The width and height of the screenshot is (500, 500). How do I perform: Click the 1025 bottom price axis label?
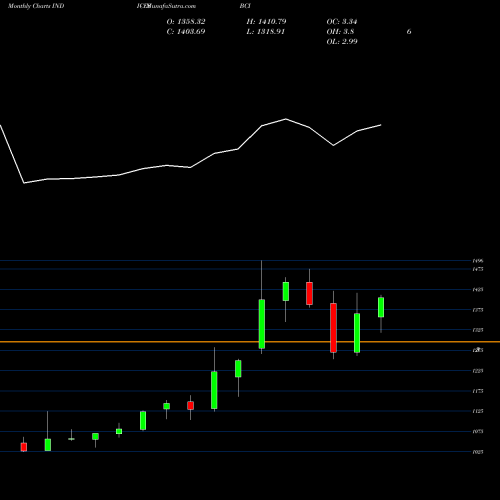[x=478, y=452]
